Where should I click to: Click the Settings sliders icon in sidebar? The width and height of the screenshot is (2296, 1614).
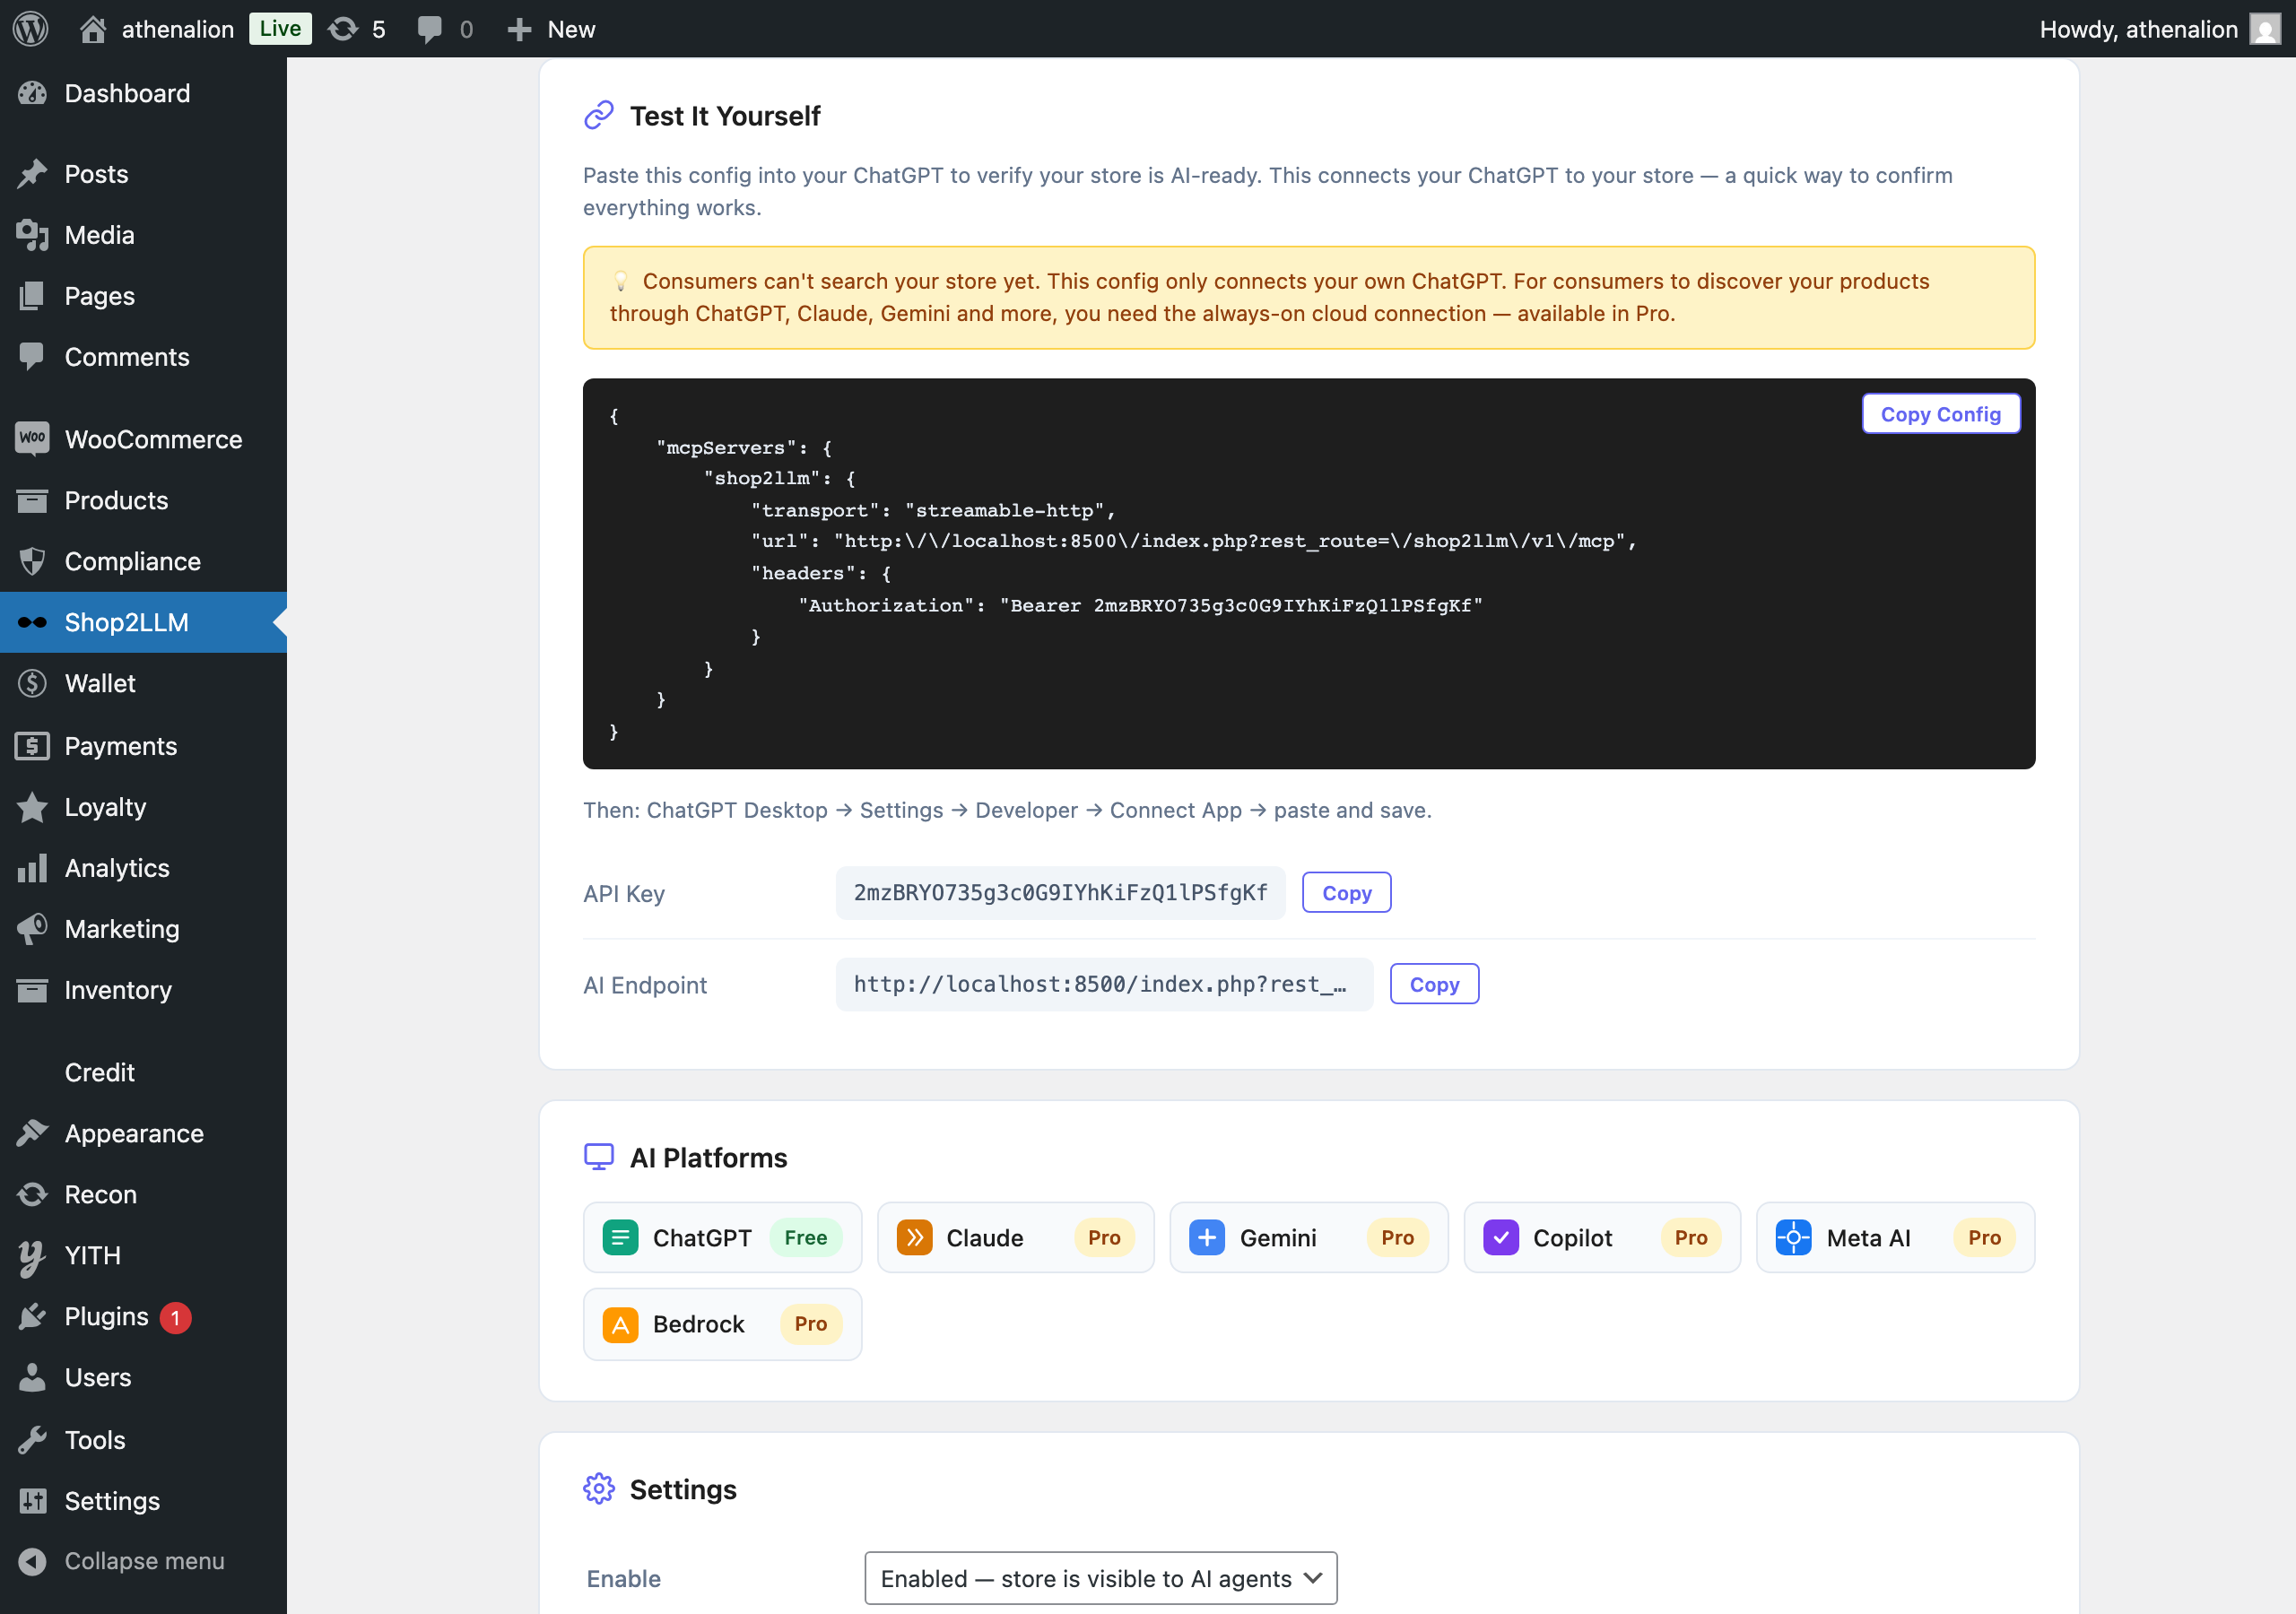[x=32, y=1501]
